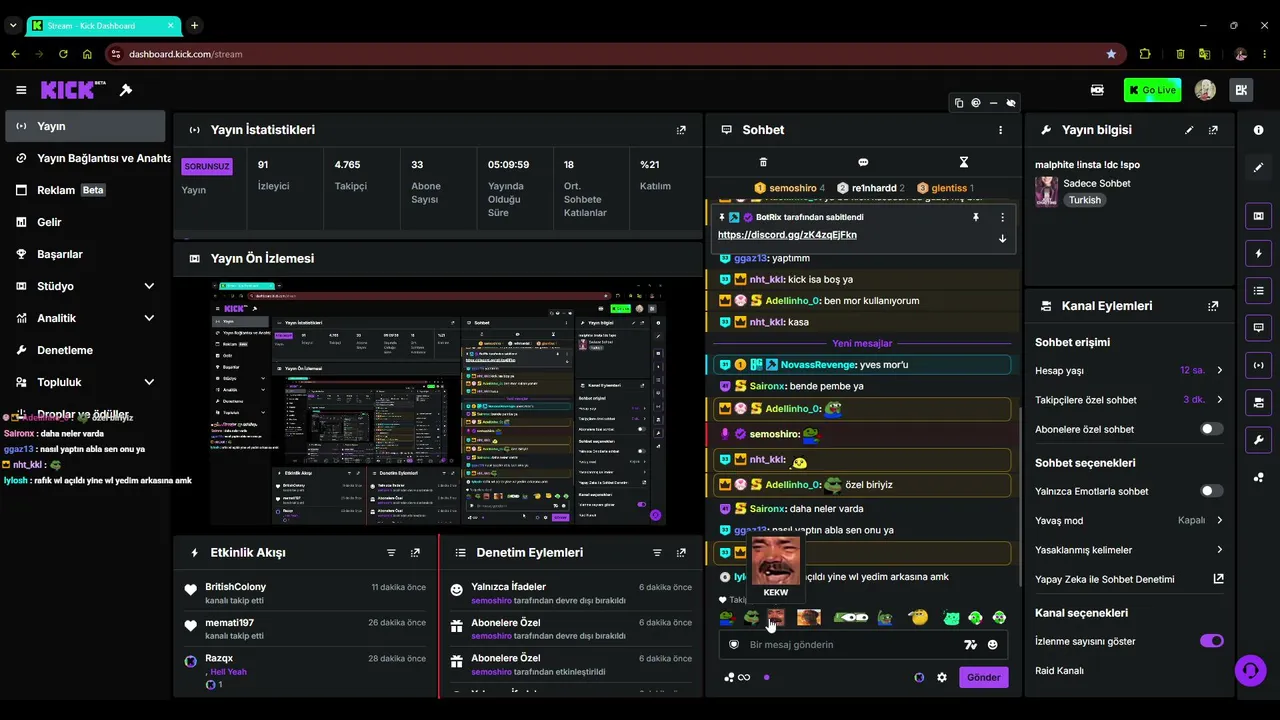Click the chat bubble icon in Sohbet toolbar
The image size is (1280, 720).
pos(863,162)
